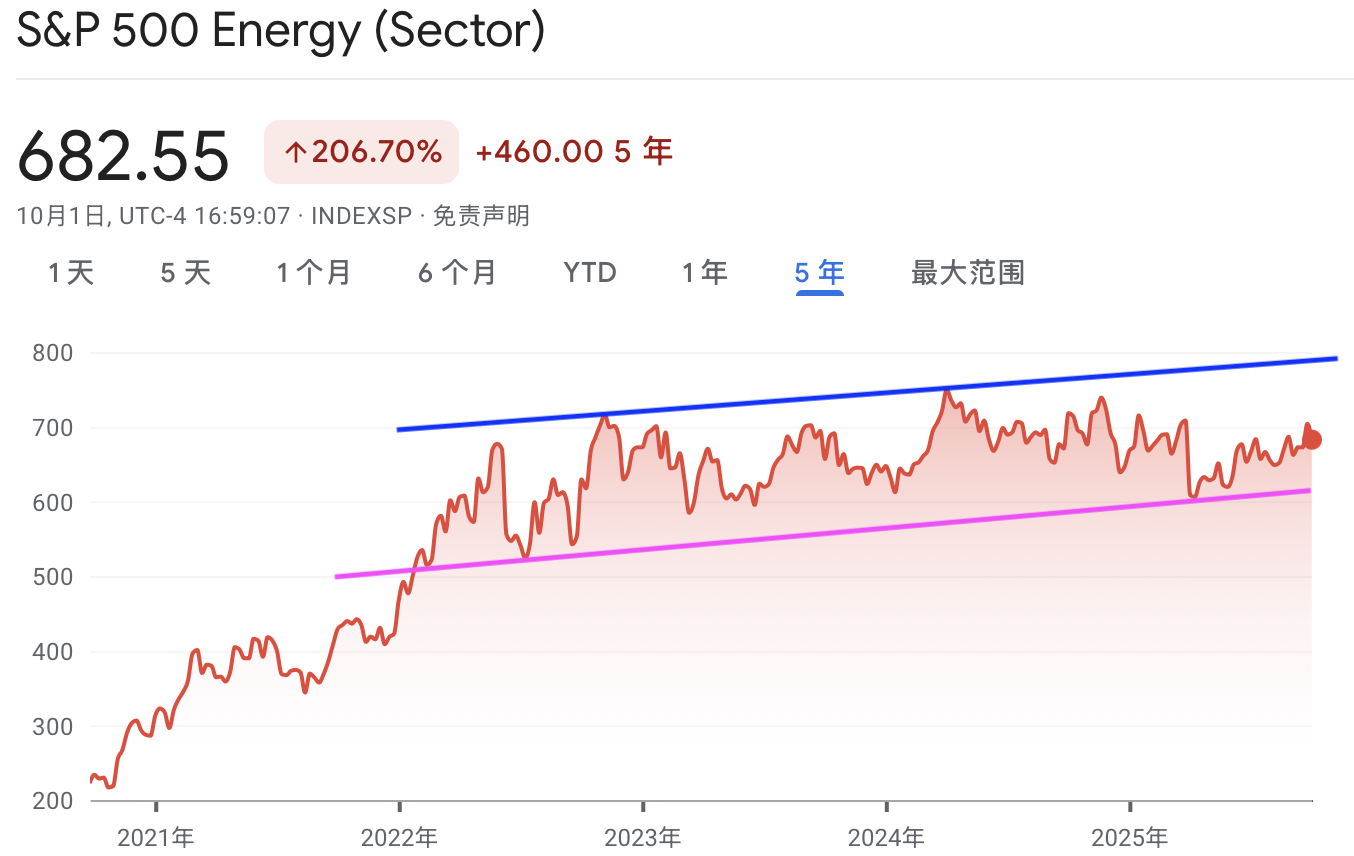This screenshot has width=1354, height=856.
Task: Open the 免责声明 disclaimer link
Action: click(482, 215)
